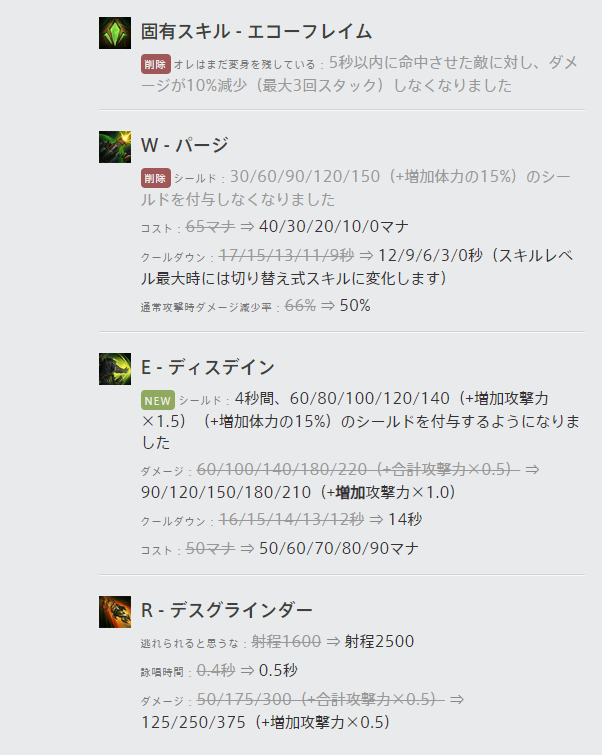Click the green NEW badge under E ディスデイン
The image size is (602, 755).
point(157,400)
